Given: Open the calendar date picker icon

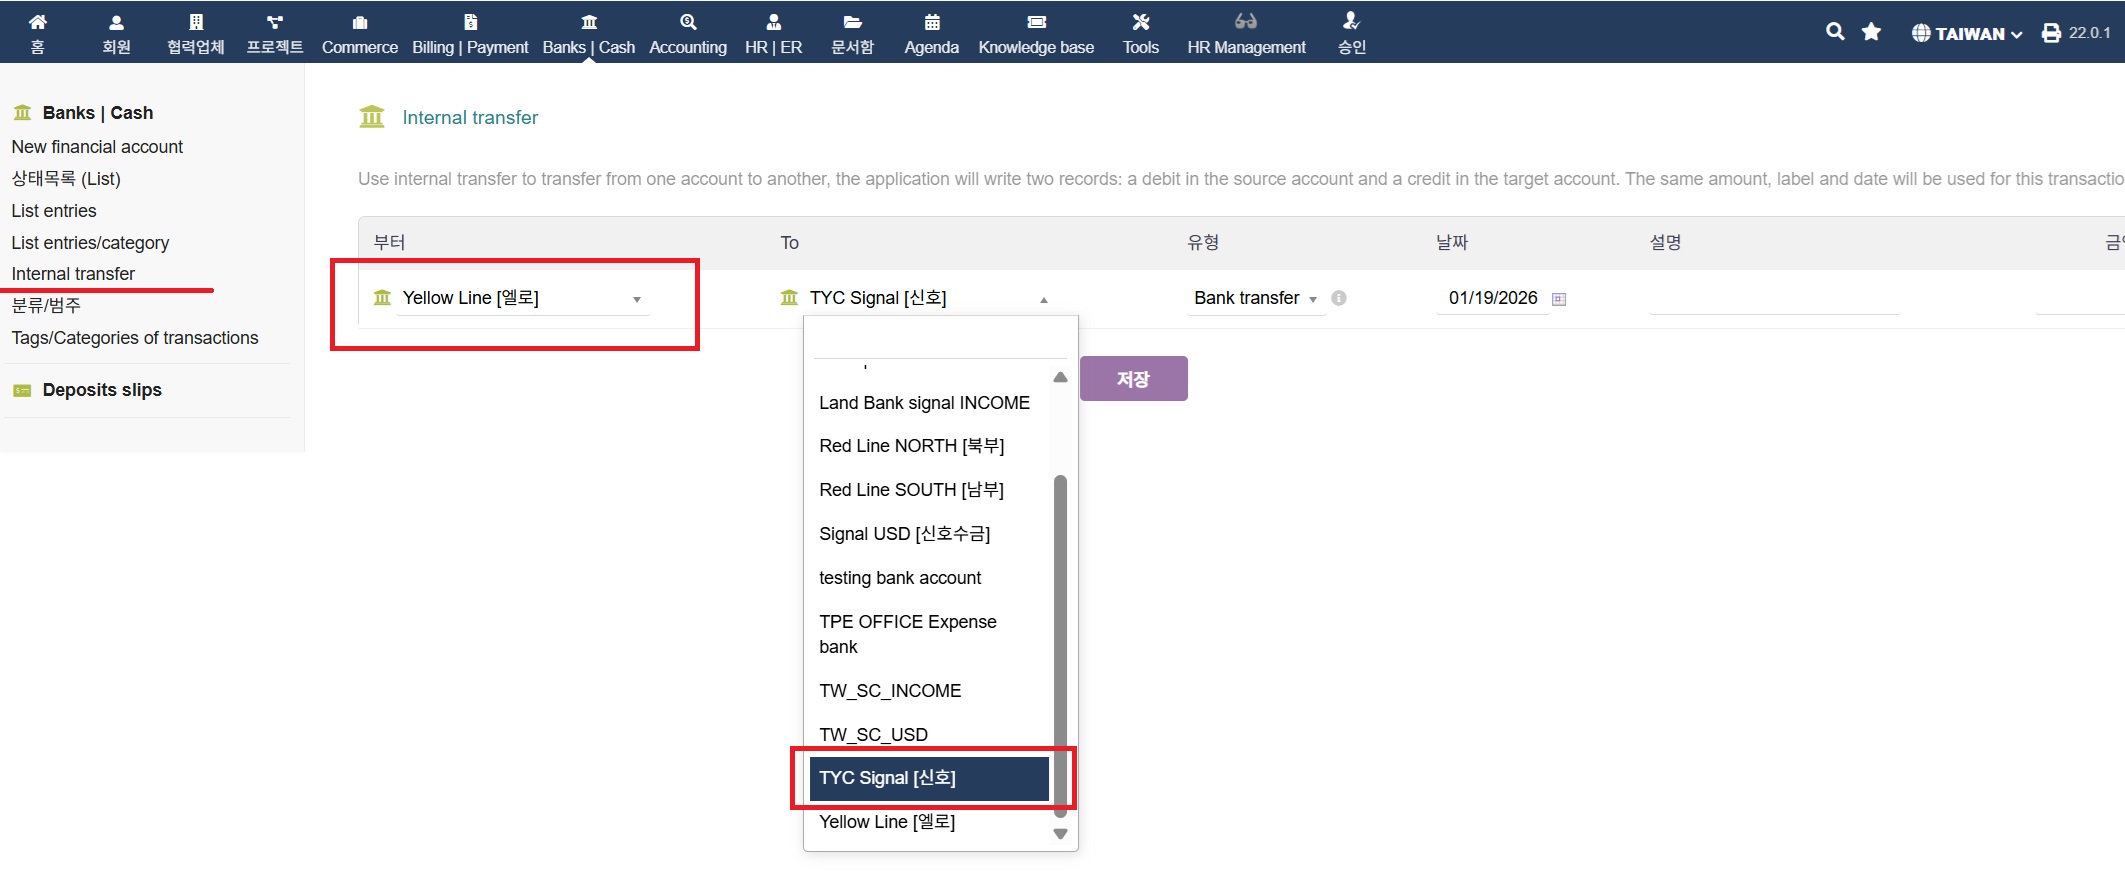Looking at the screenshot, I should (x=1558, y=299).
